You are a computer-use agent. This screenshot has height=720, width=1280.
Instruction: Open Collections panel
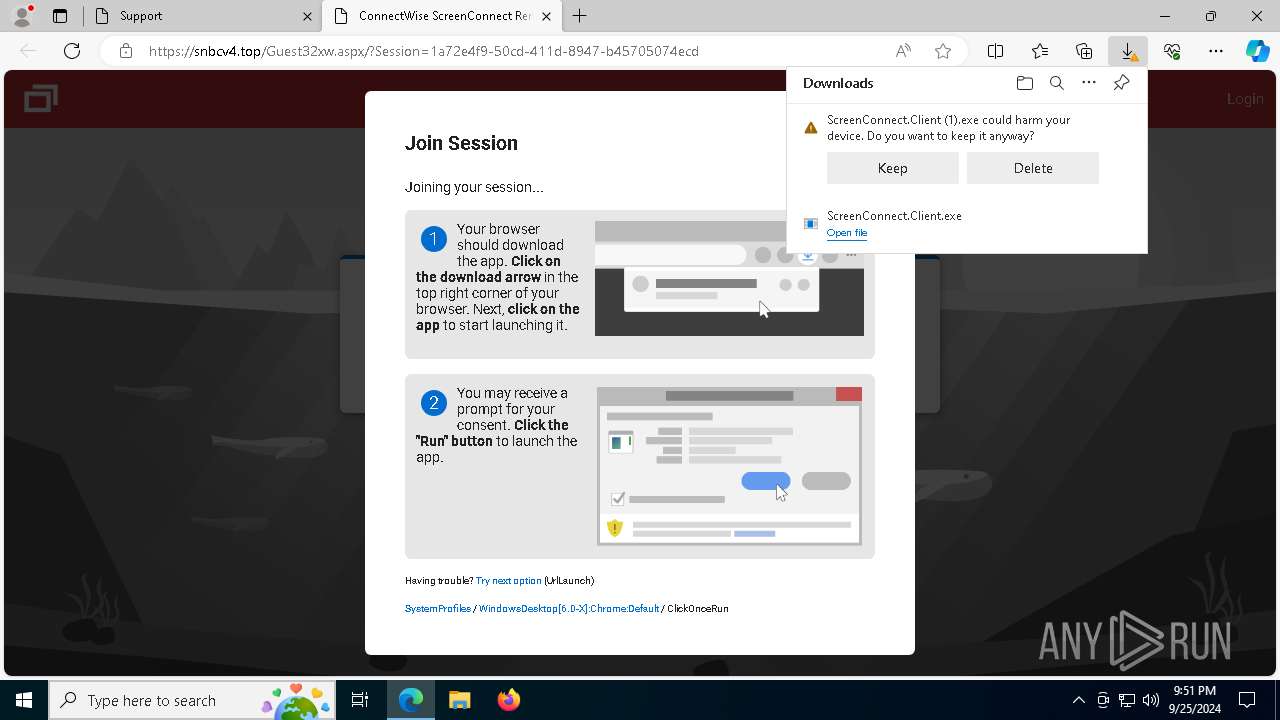[x=1084, y=51]
